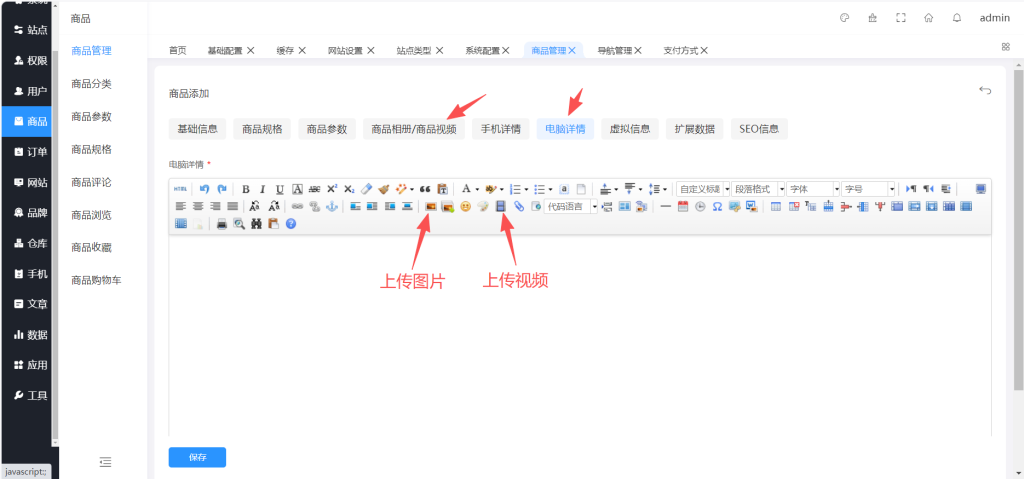The height and width of the screenshot is (479, 1024).
Task: Open 商品评论 in the side menu
Action: point(91,182)
